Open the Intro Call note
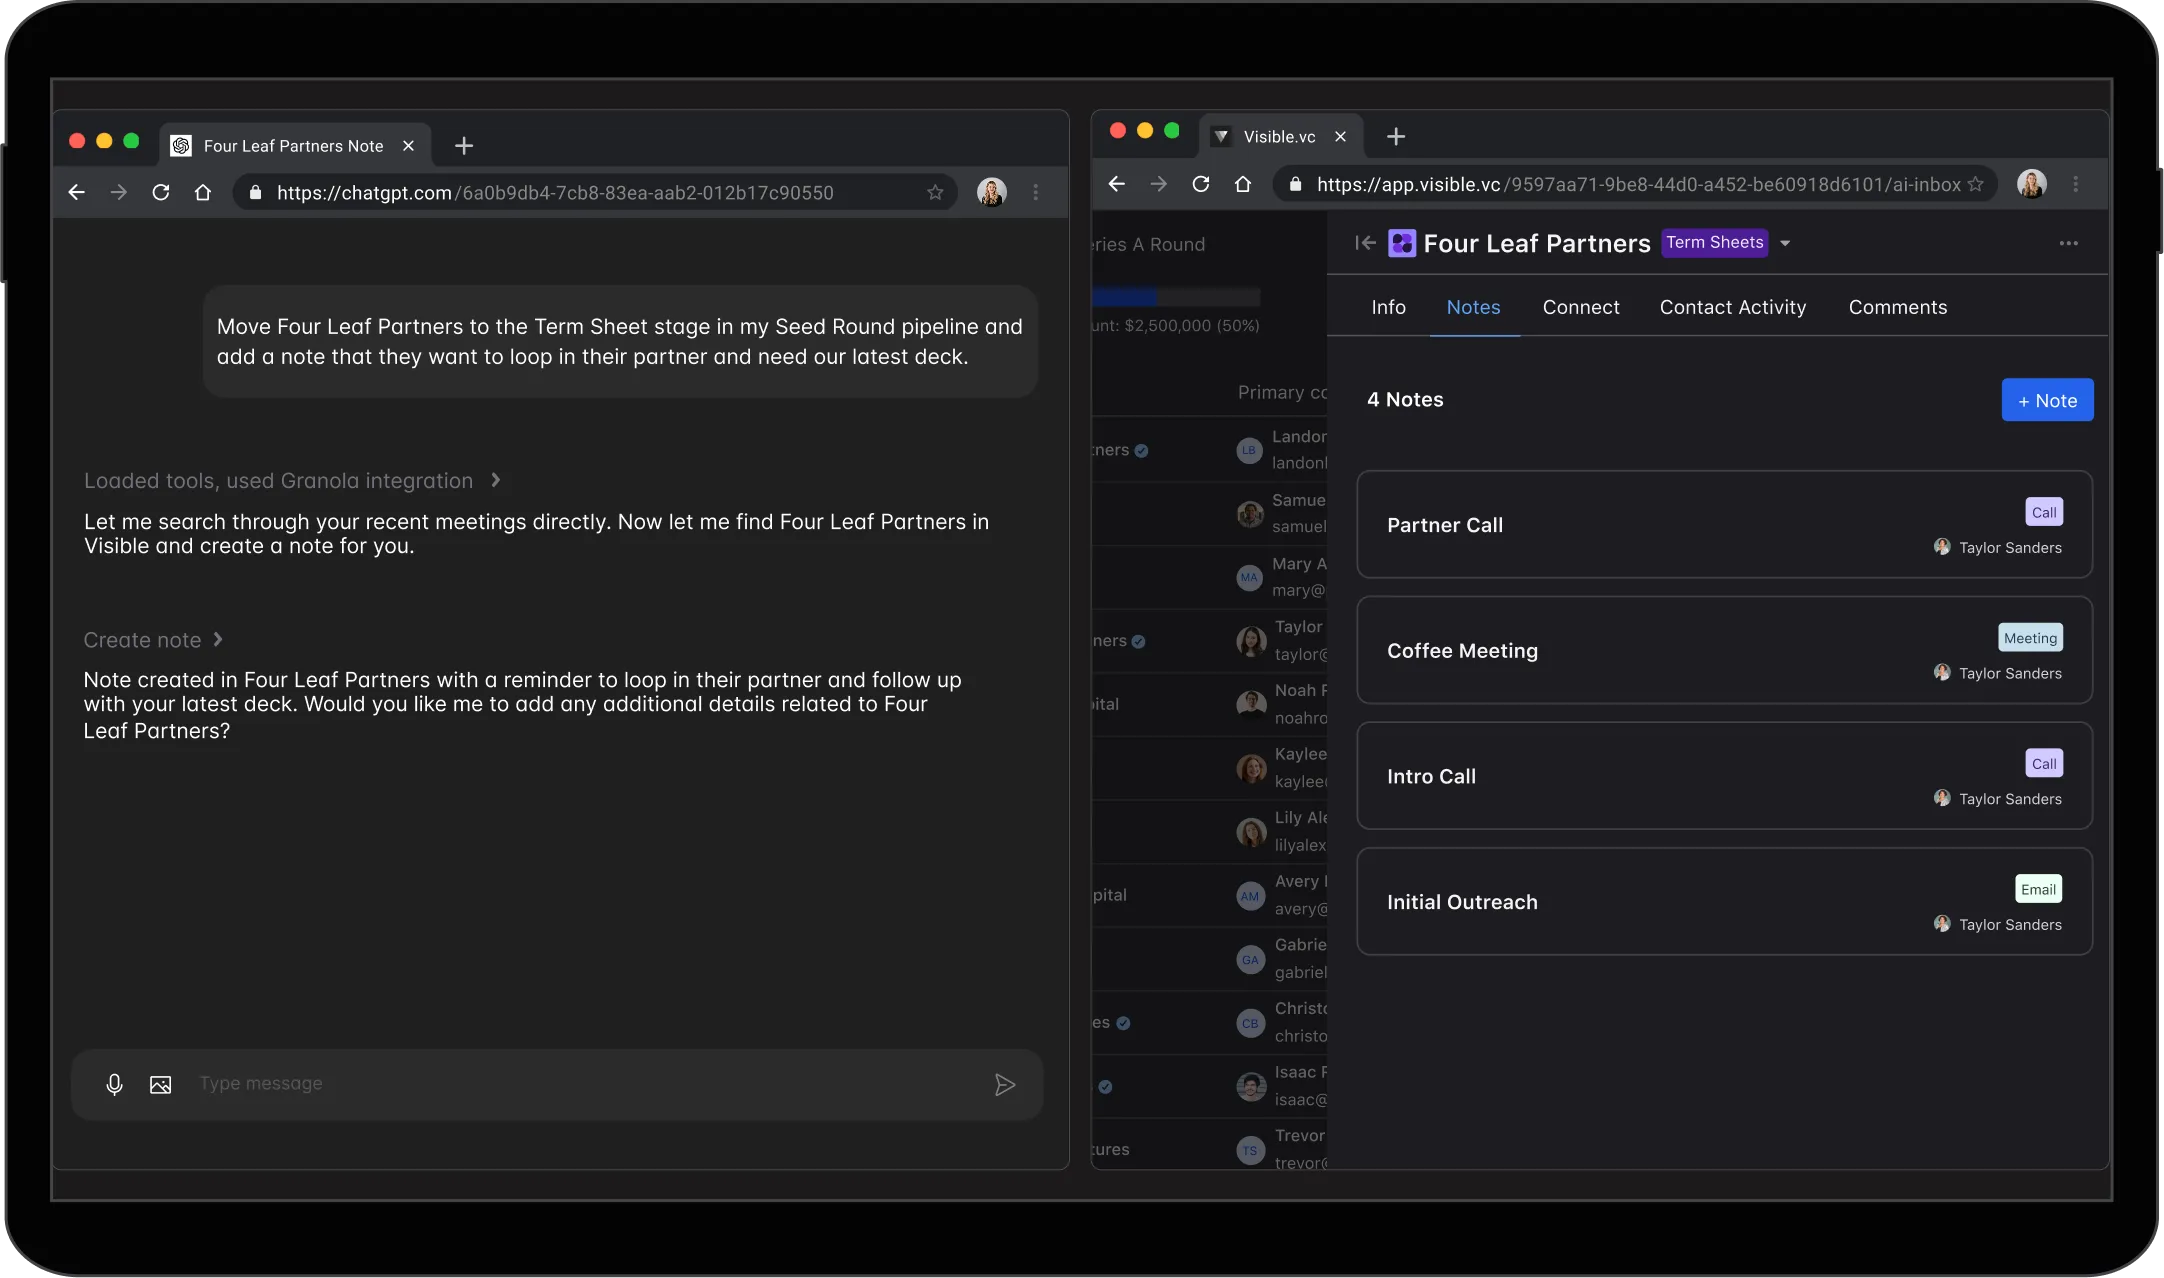Viewport: 2164px width, 1278px height. (1724, 776)
